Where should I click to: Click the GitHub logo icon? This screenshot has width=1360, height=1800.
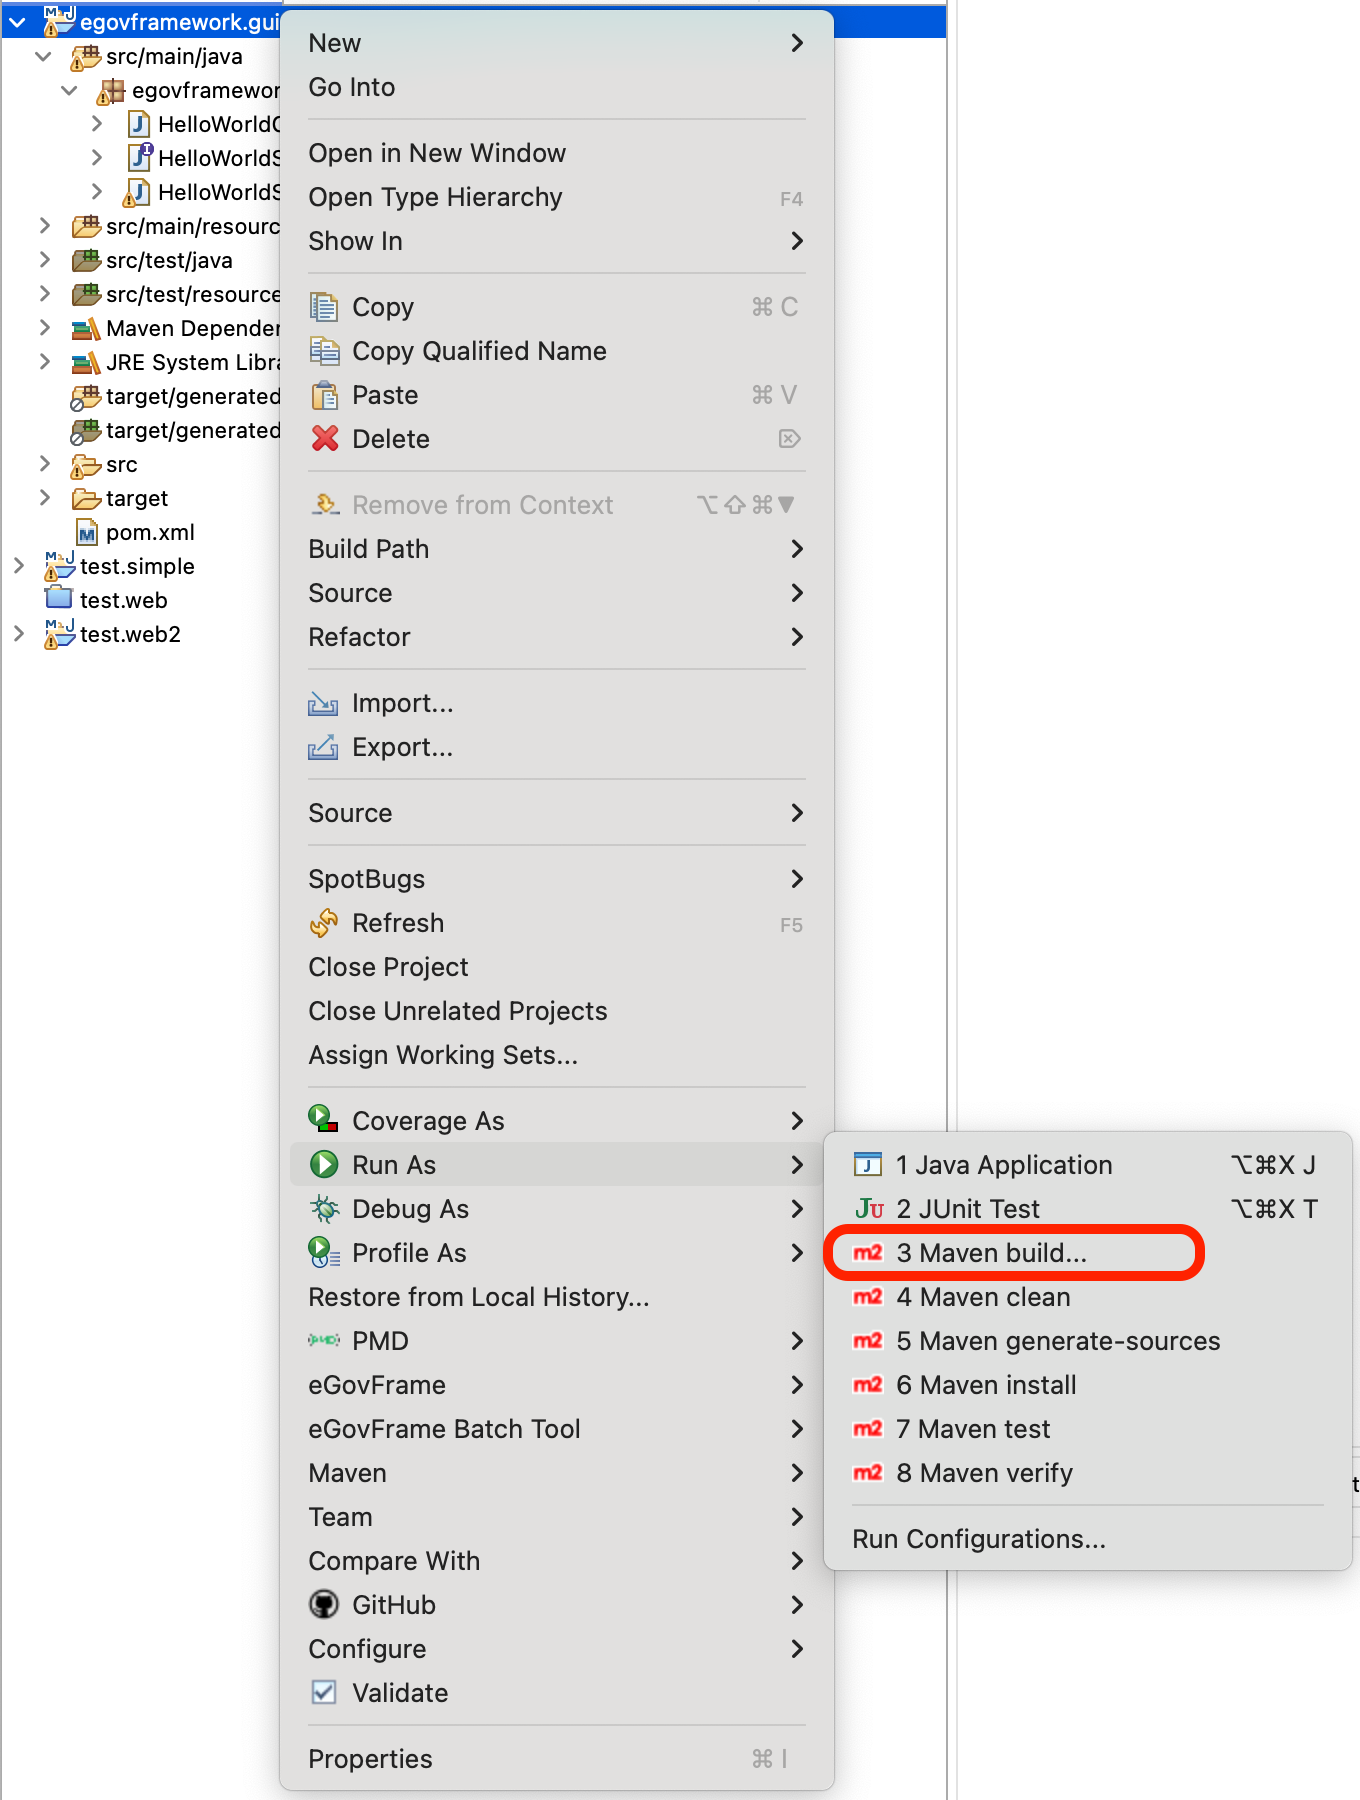[324, 1605]
